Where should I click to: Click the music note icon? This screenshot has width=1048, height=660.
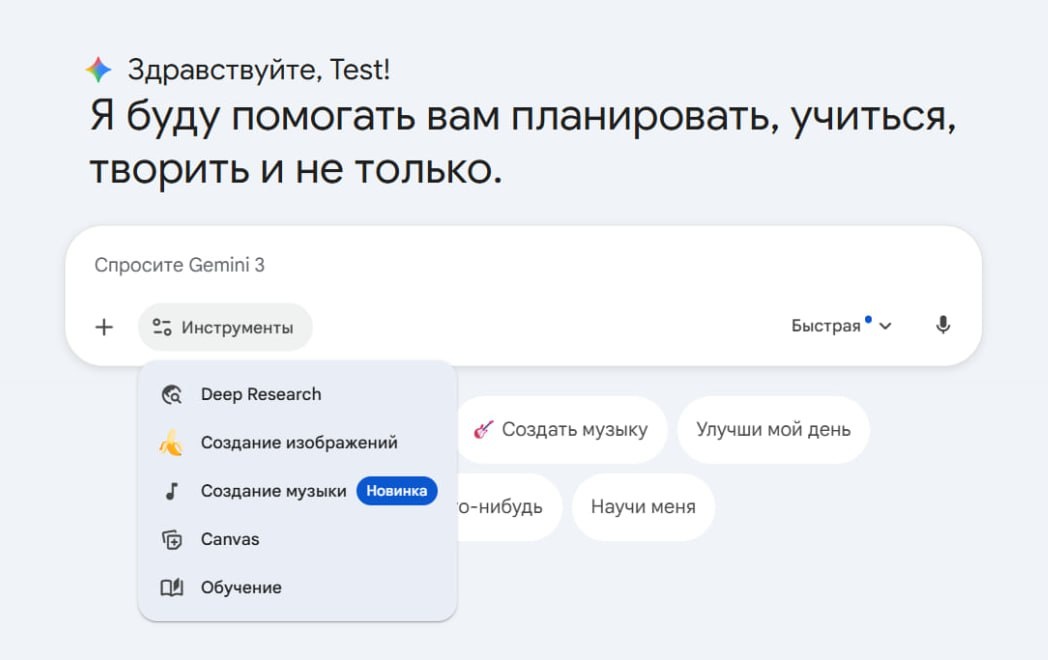coord(172,491)
